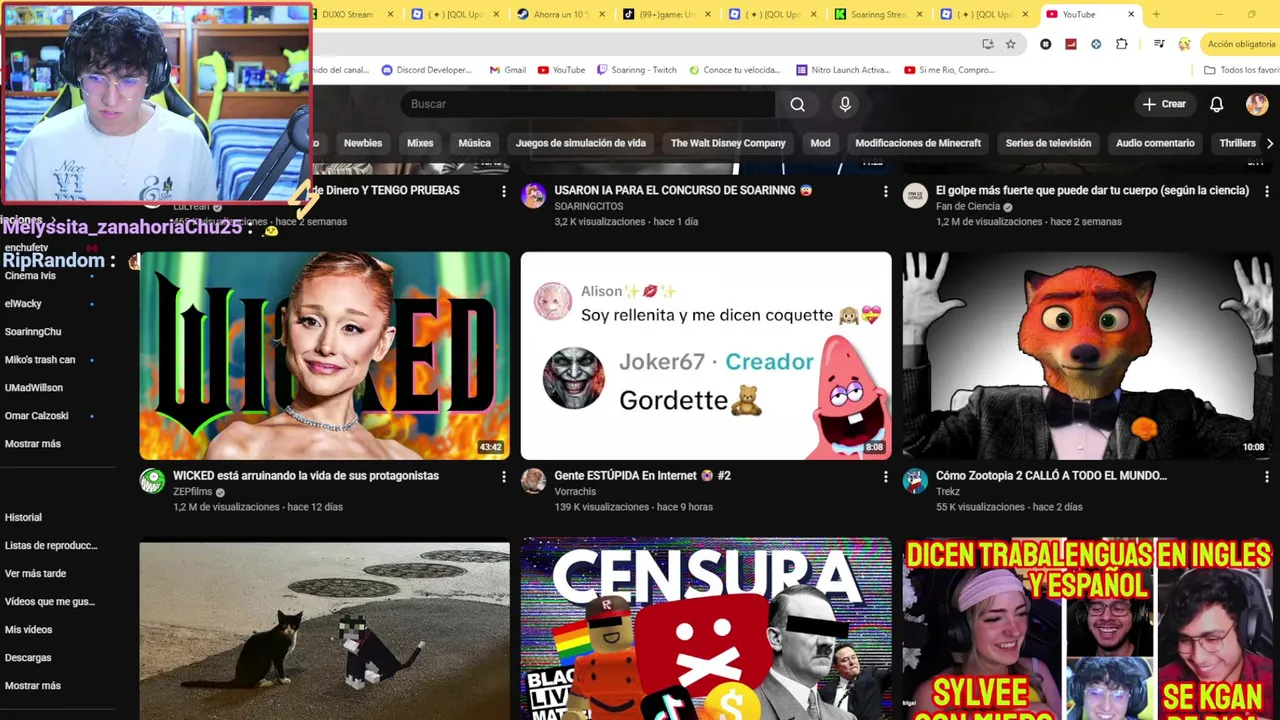Image resolution: width=1280 pixels, height=720 pixels.
Task: Focus the Buscar search field
Action: [x=588, y=104]
